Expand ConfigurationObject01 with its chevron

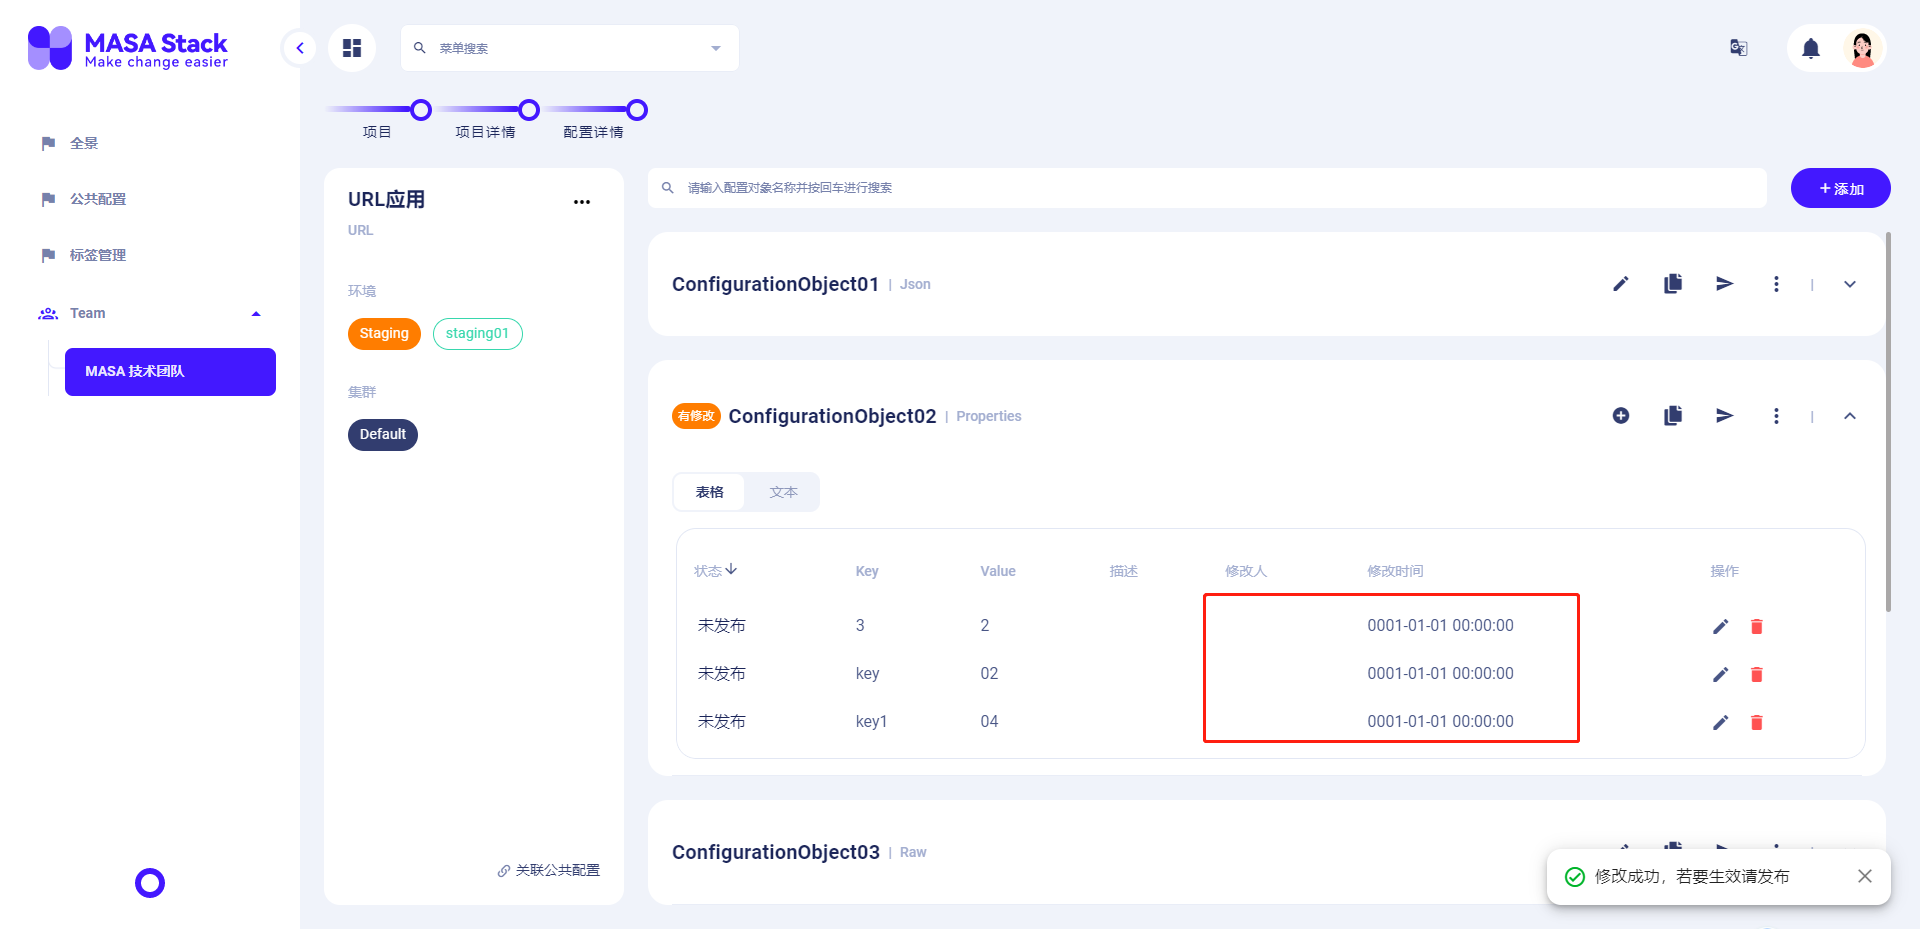1850,283
